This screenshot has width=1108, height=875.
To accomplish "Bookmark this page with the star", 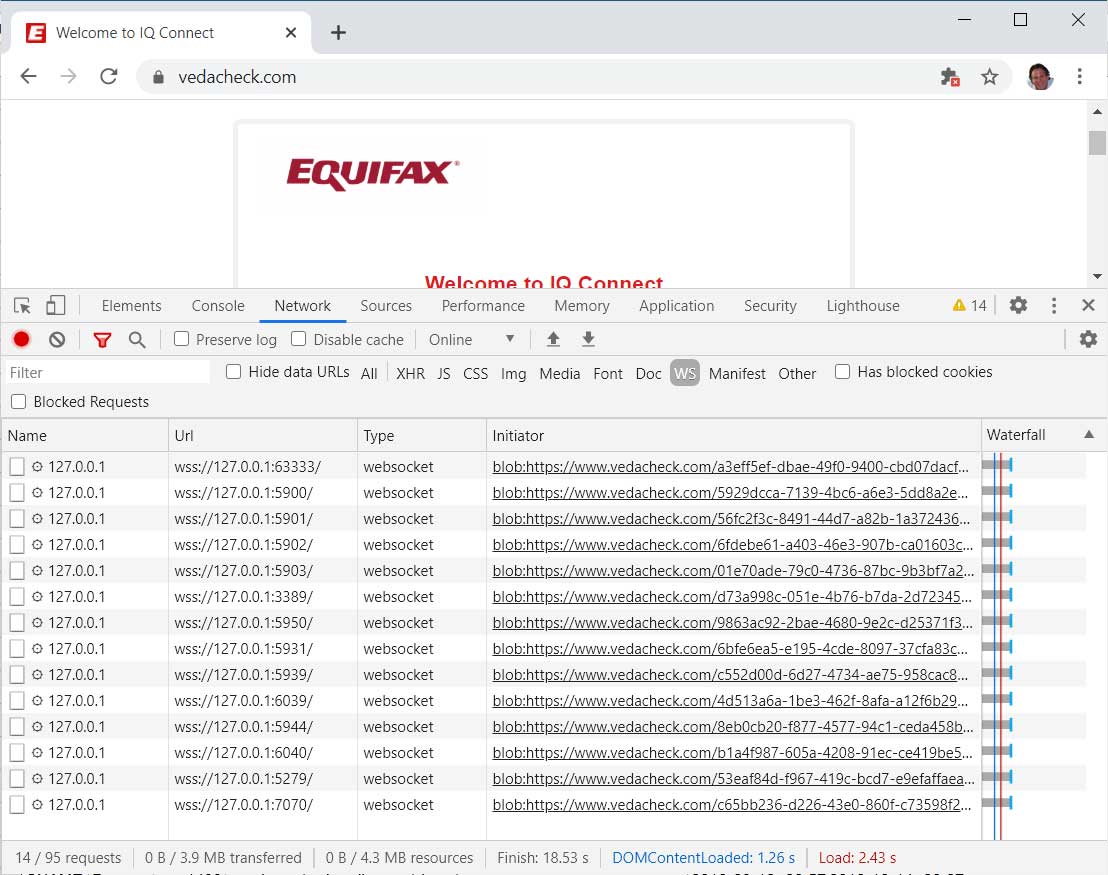I will click(989, 76).
